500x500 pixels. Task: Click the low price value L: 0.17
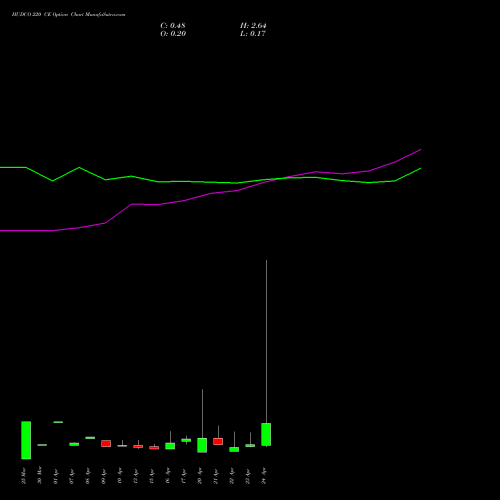point(253,34)
